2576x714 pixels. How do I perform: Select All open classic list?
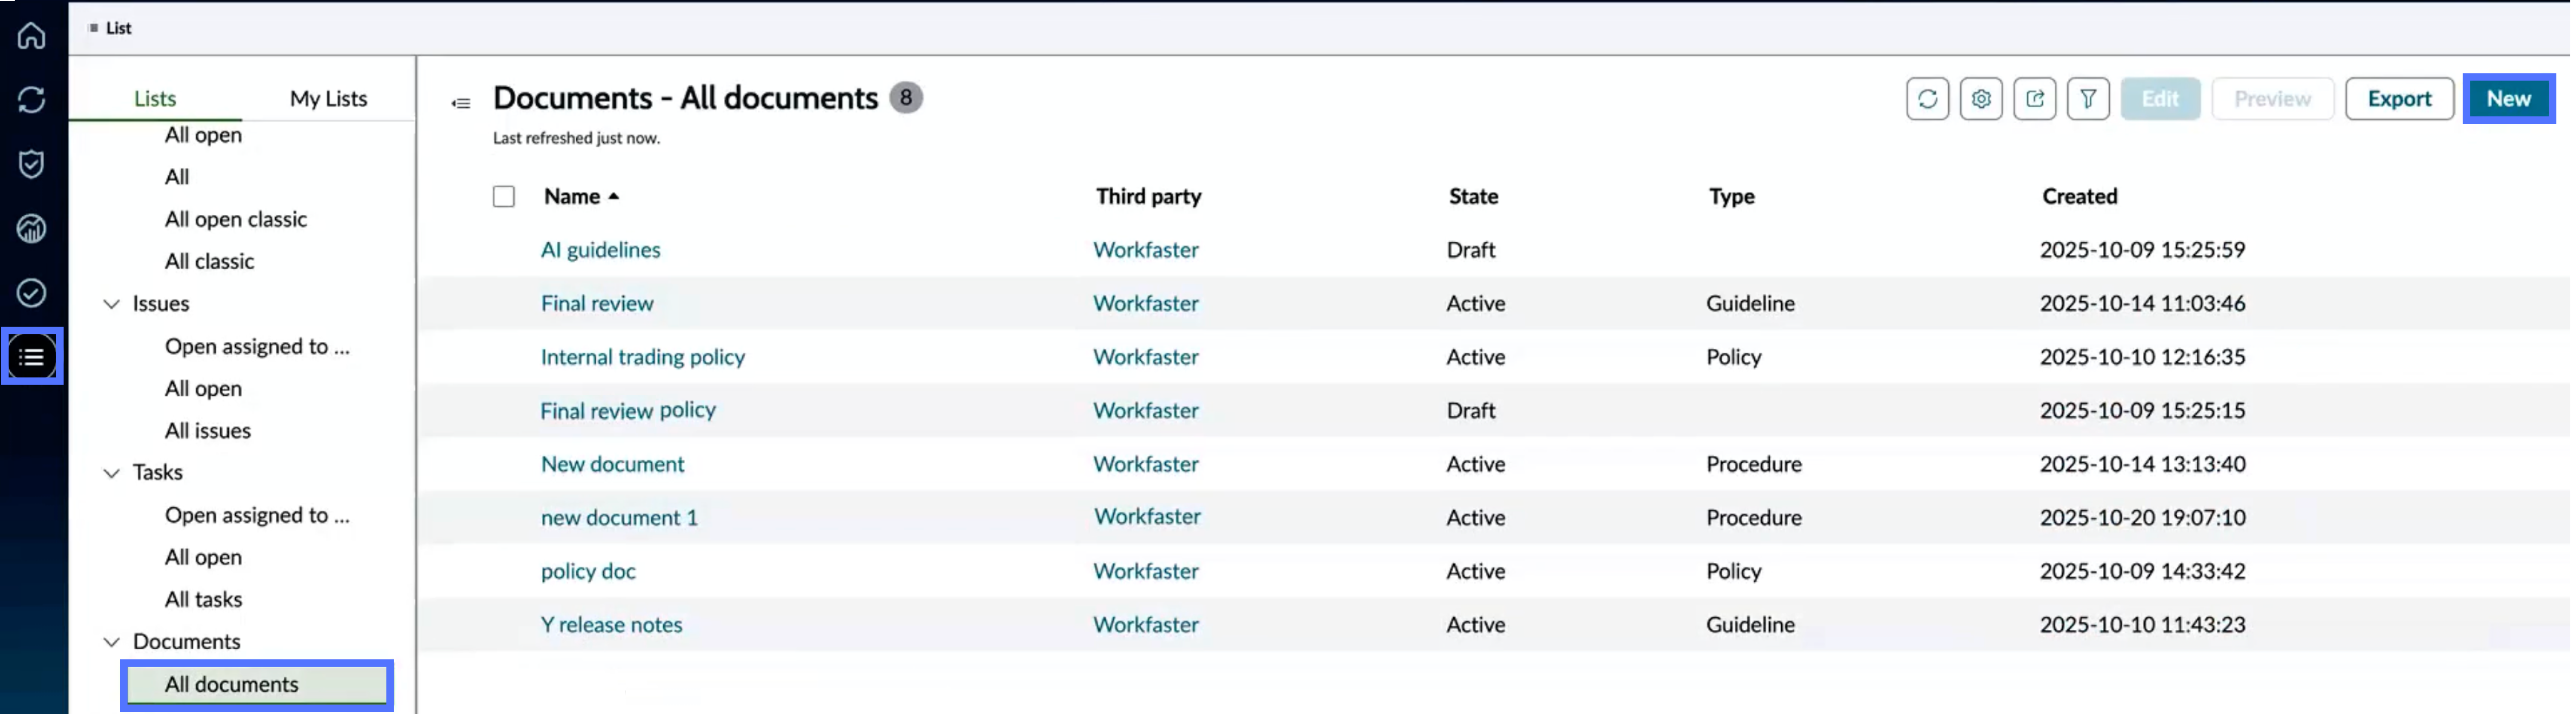point(236,219)
